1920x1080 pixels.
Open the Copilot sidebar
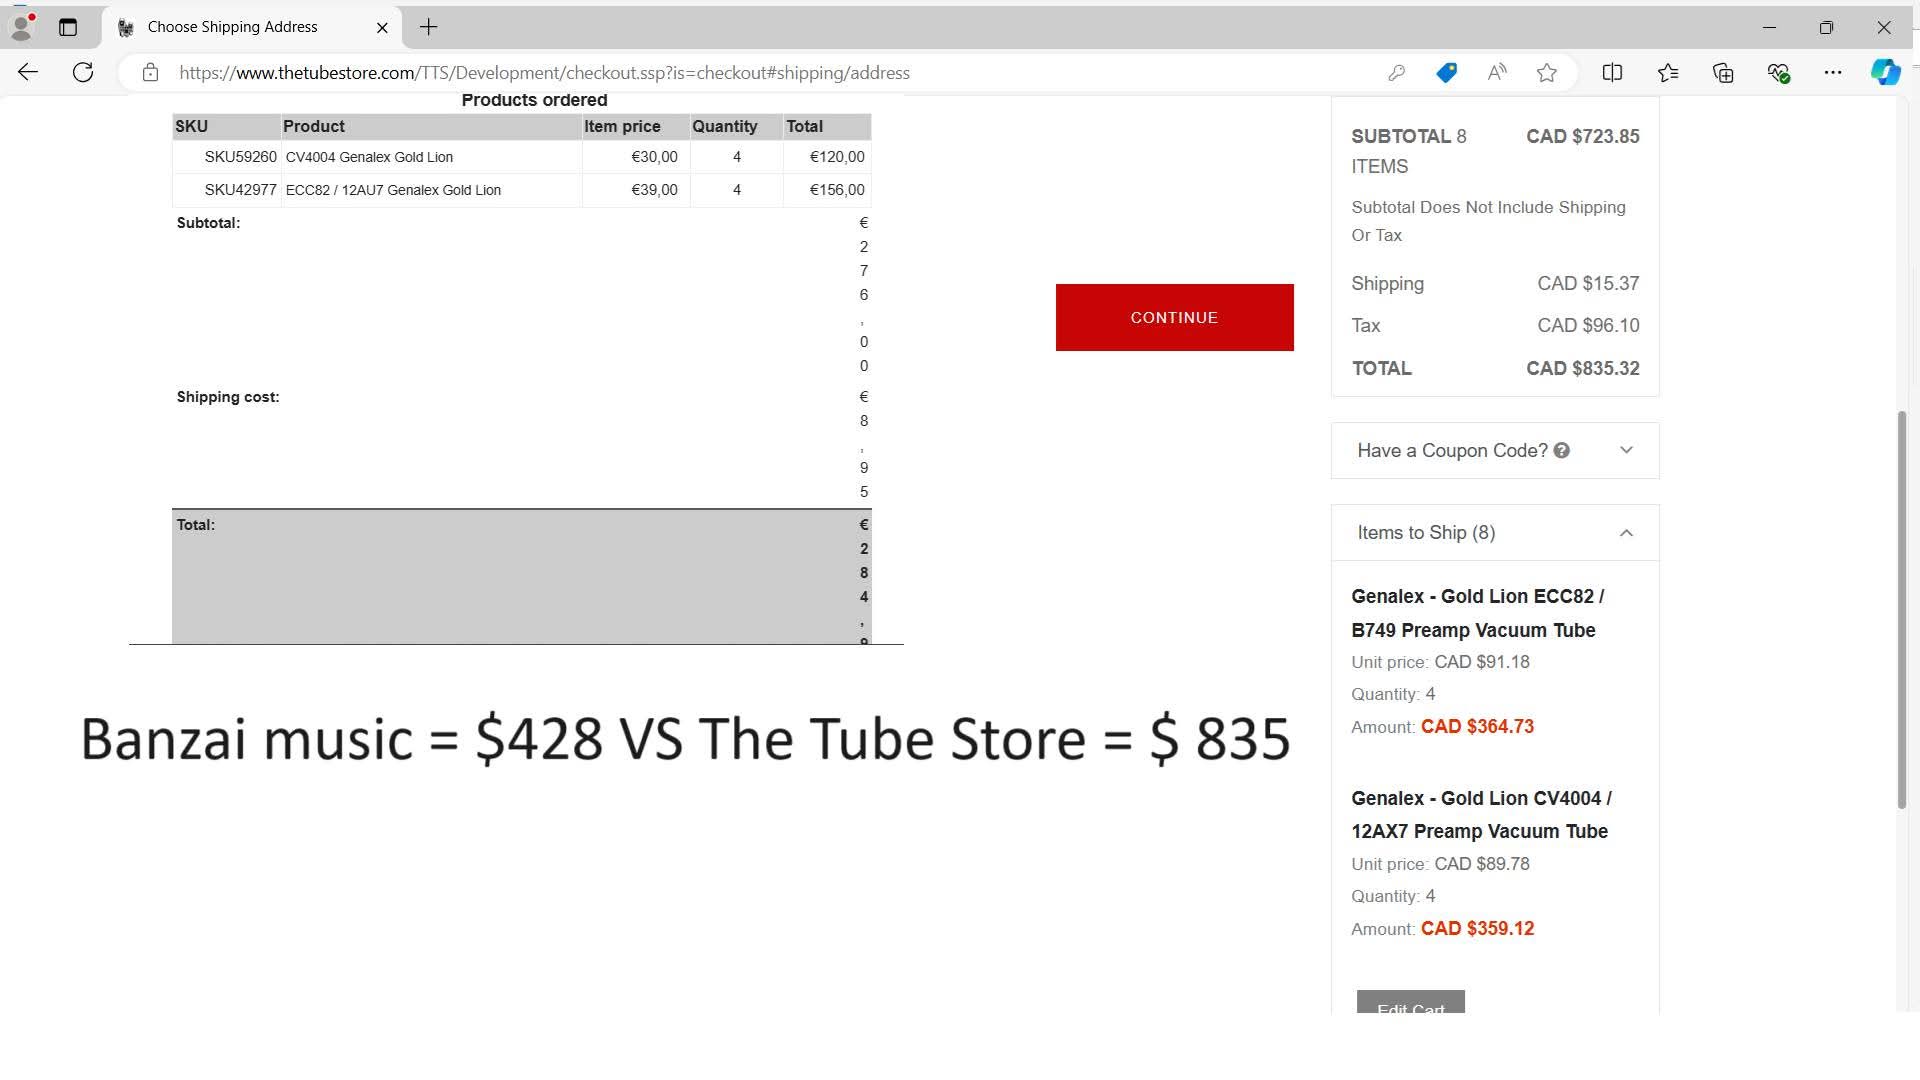[1885, 73]
